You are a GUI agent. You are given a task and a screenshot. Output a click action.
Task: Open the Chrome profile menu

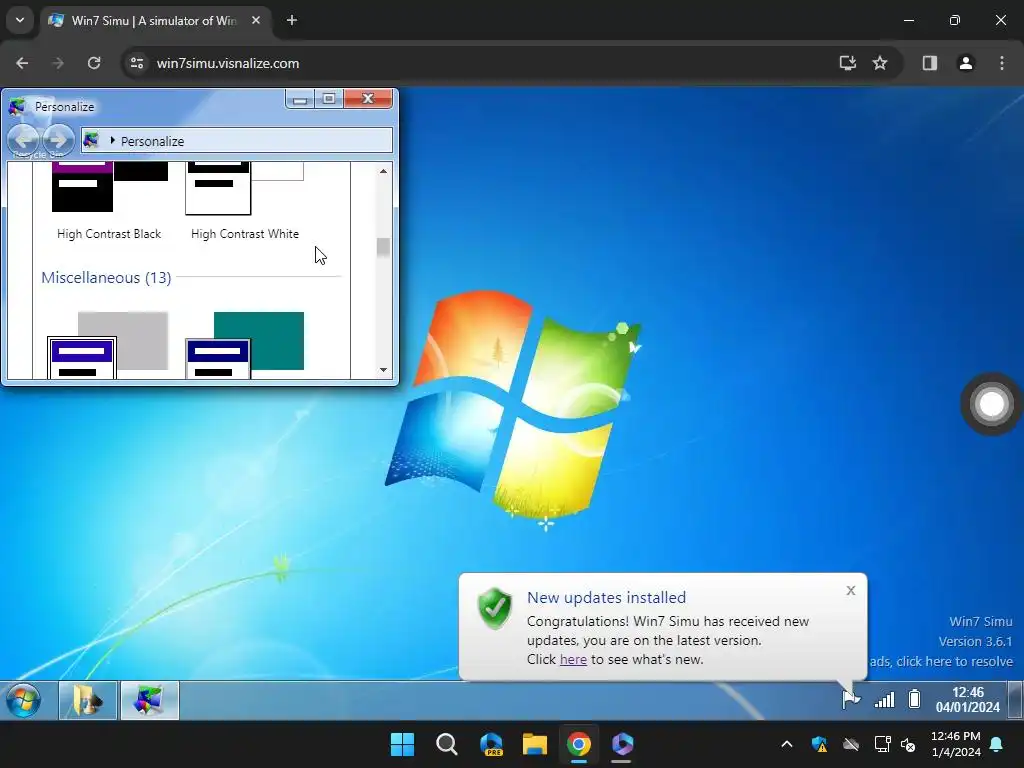pyautogui.click(x=965, y=63)
